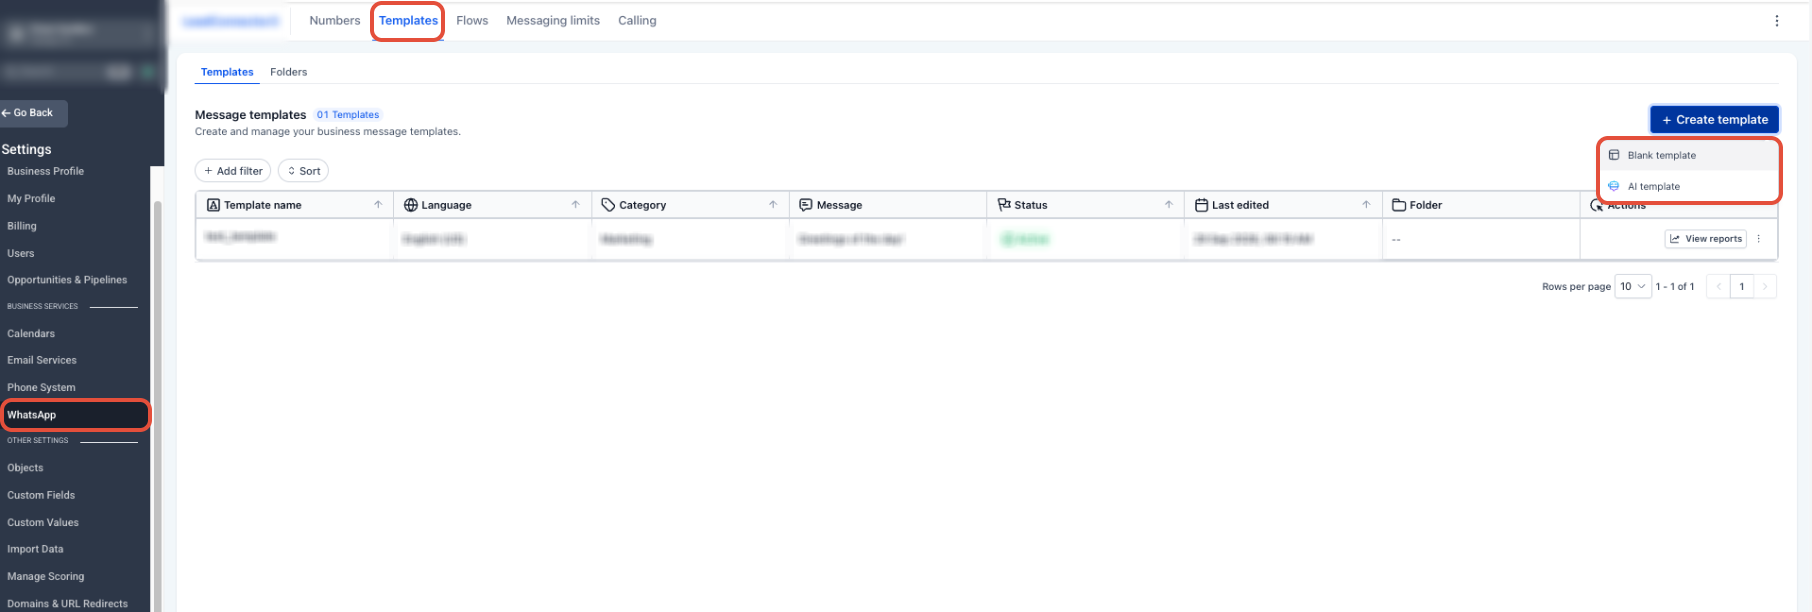Open Custom Fields settings
Image resolution: width=1812 pixels, height=612 pixels.
(x=41, y=495)
